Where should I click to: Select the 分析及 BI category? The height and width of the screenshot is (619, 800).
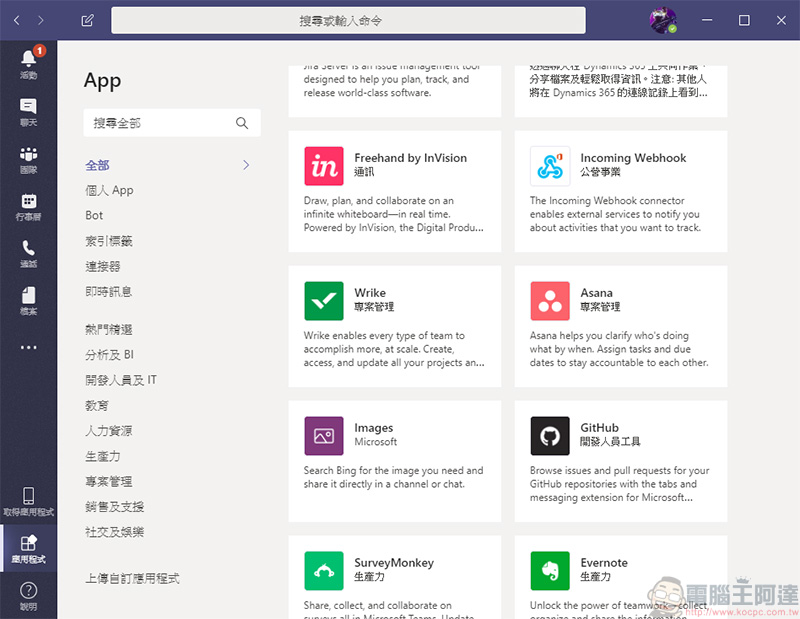(109, 354)
